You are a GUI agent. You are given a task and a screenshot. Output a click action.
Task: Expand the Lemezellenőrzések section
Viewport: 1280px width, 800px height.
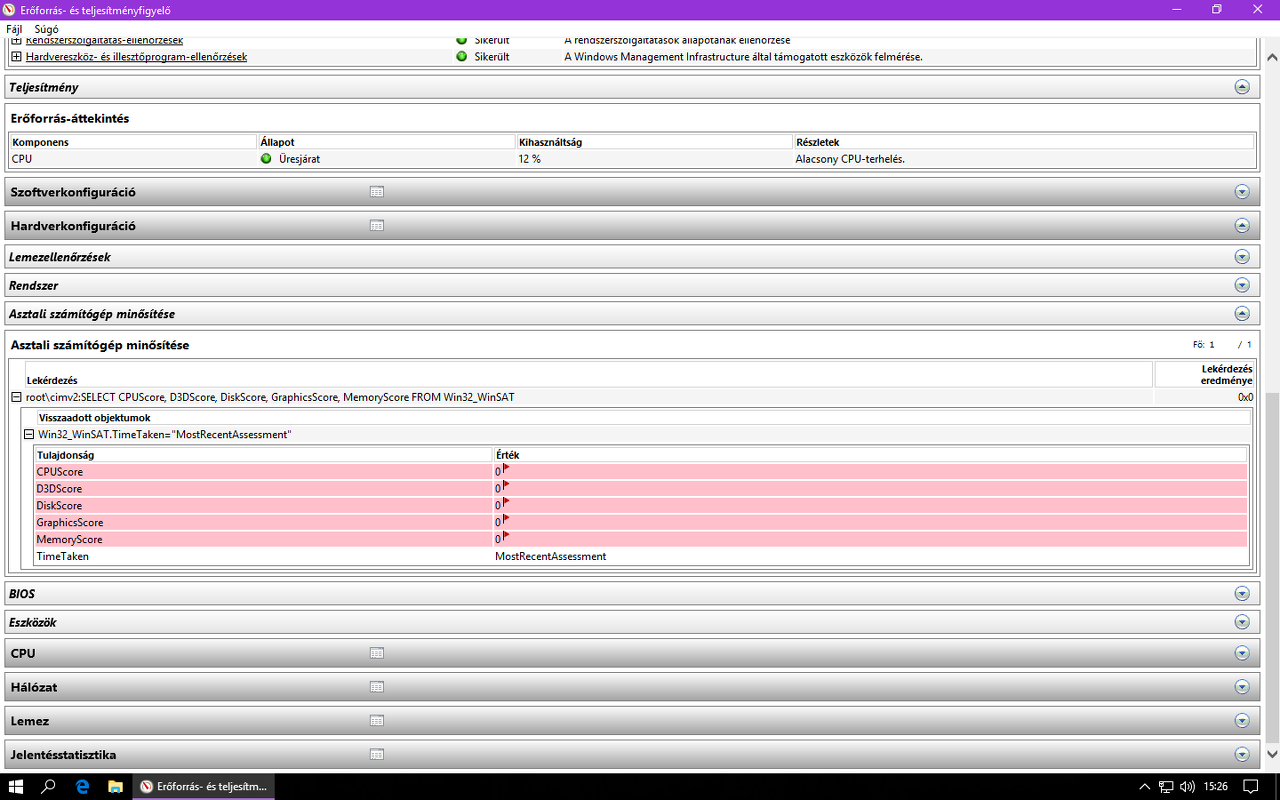pos(1242,257)
